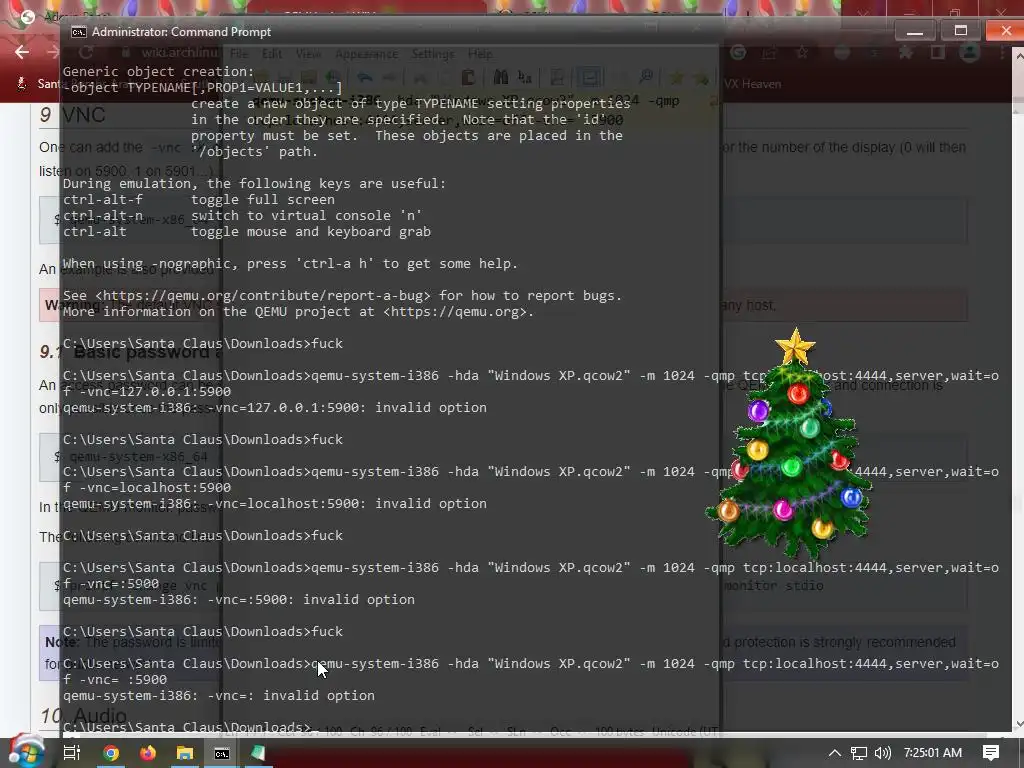Open the volume tray icon
The height and width of the screenshot is (768, 1024).
[x=882, y=753]
